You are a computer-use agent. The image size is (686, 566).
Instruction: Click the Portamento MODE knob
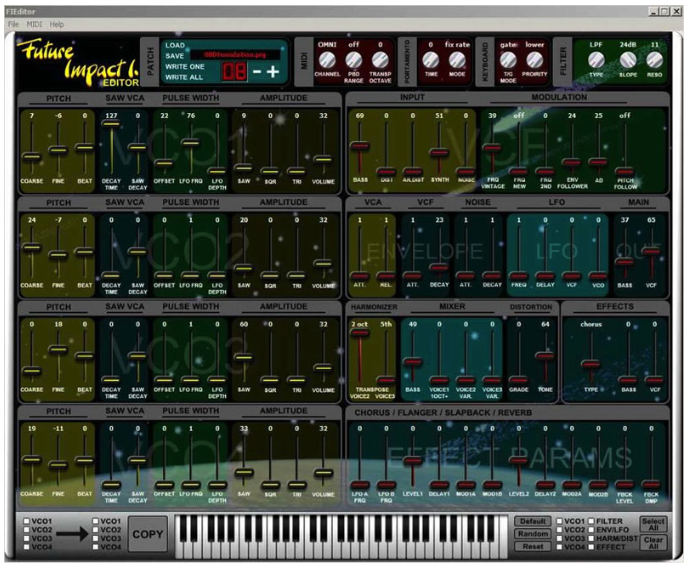(x=457, y=59)
